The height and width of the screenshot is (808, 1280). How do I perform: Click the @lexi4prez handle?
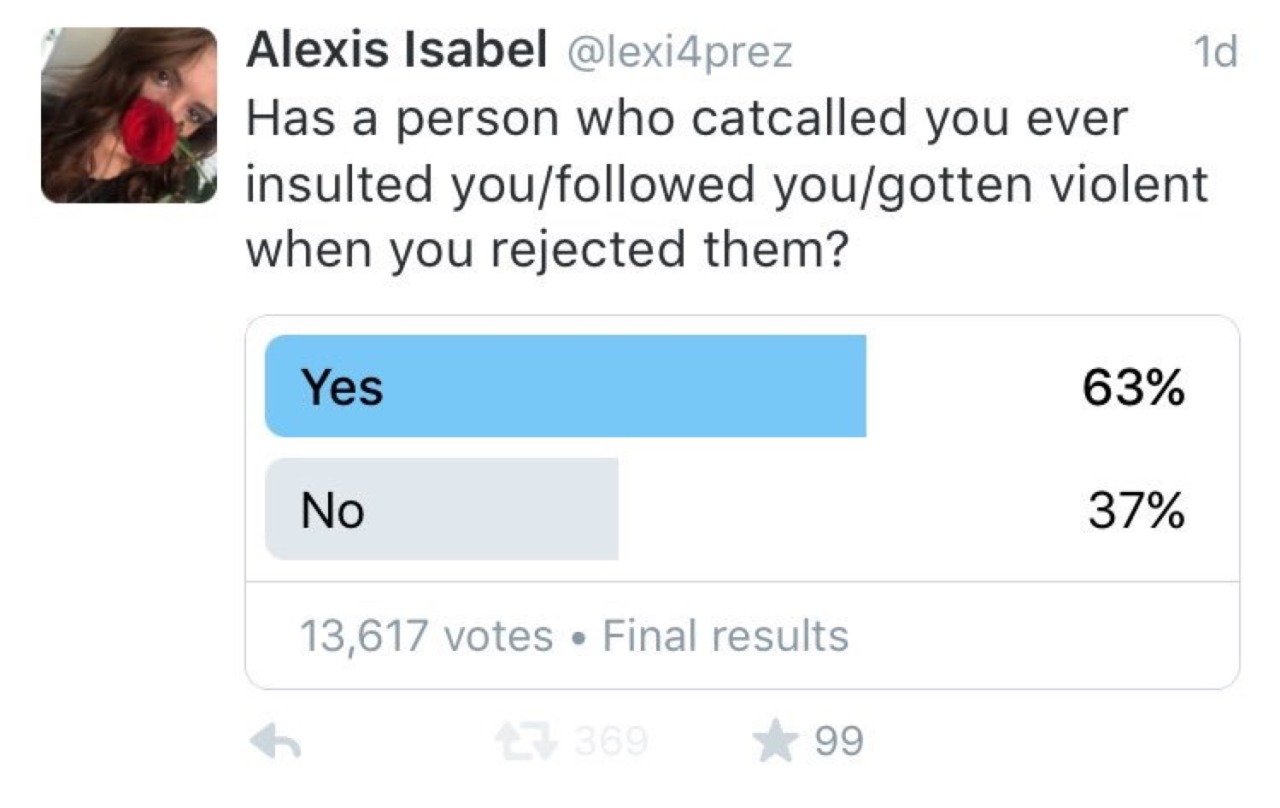coord(680,52)
